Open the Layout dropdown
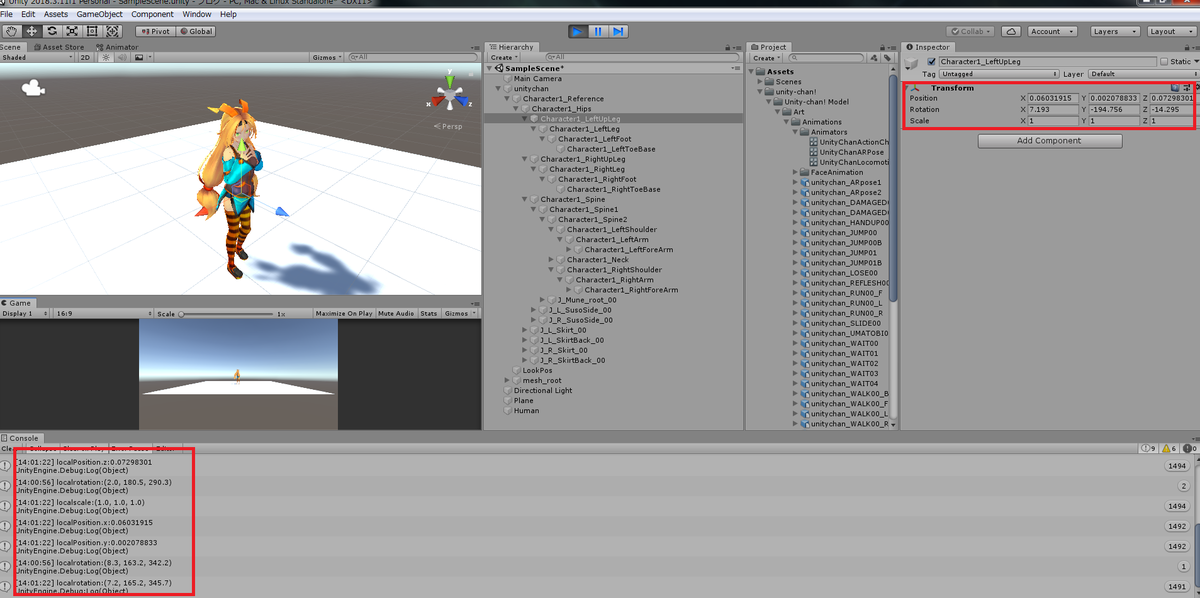This screenshot has width=1200, height=598. tap(1172, 31)
